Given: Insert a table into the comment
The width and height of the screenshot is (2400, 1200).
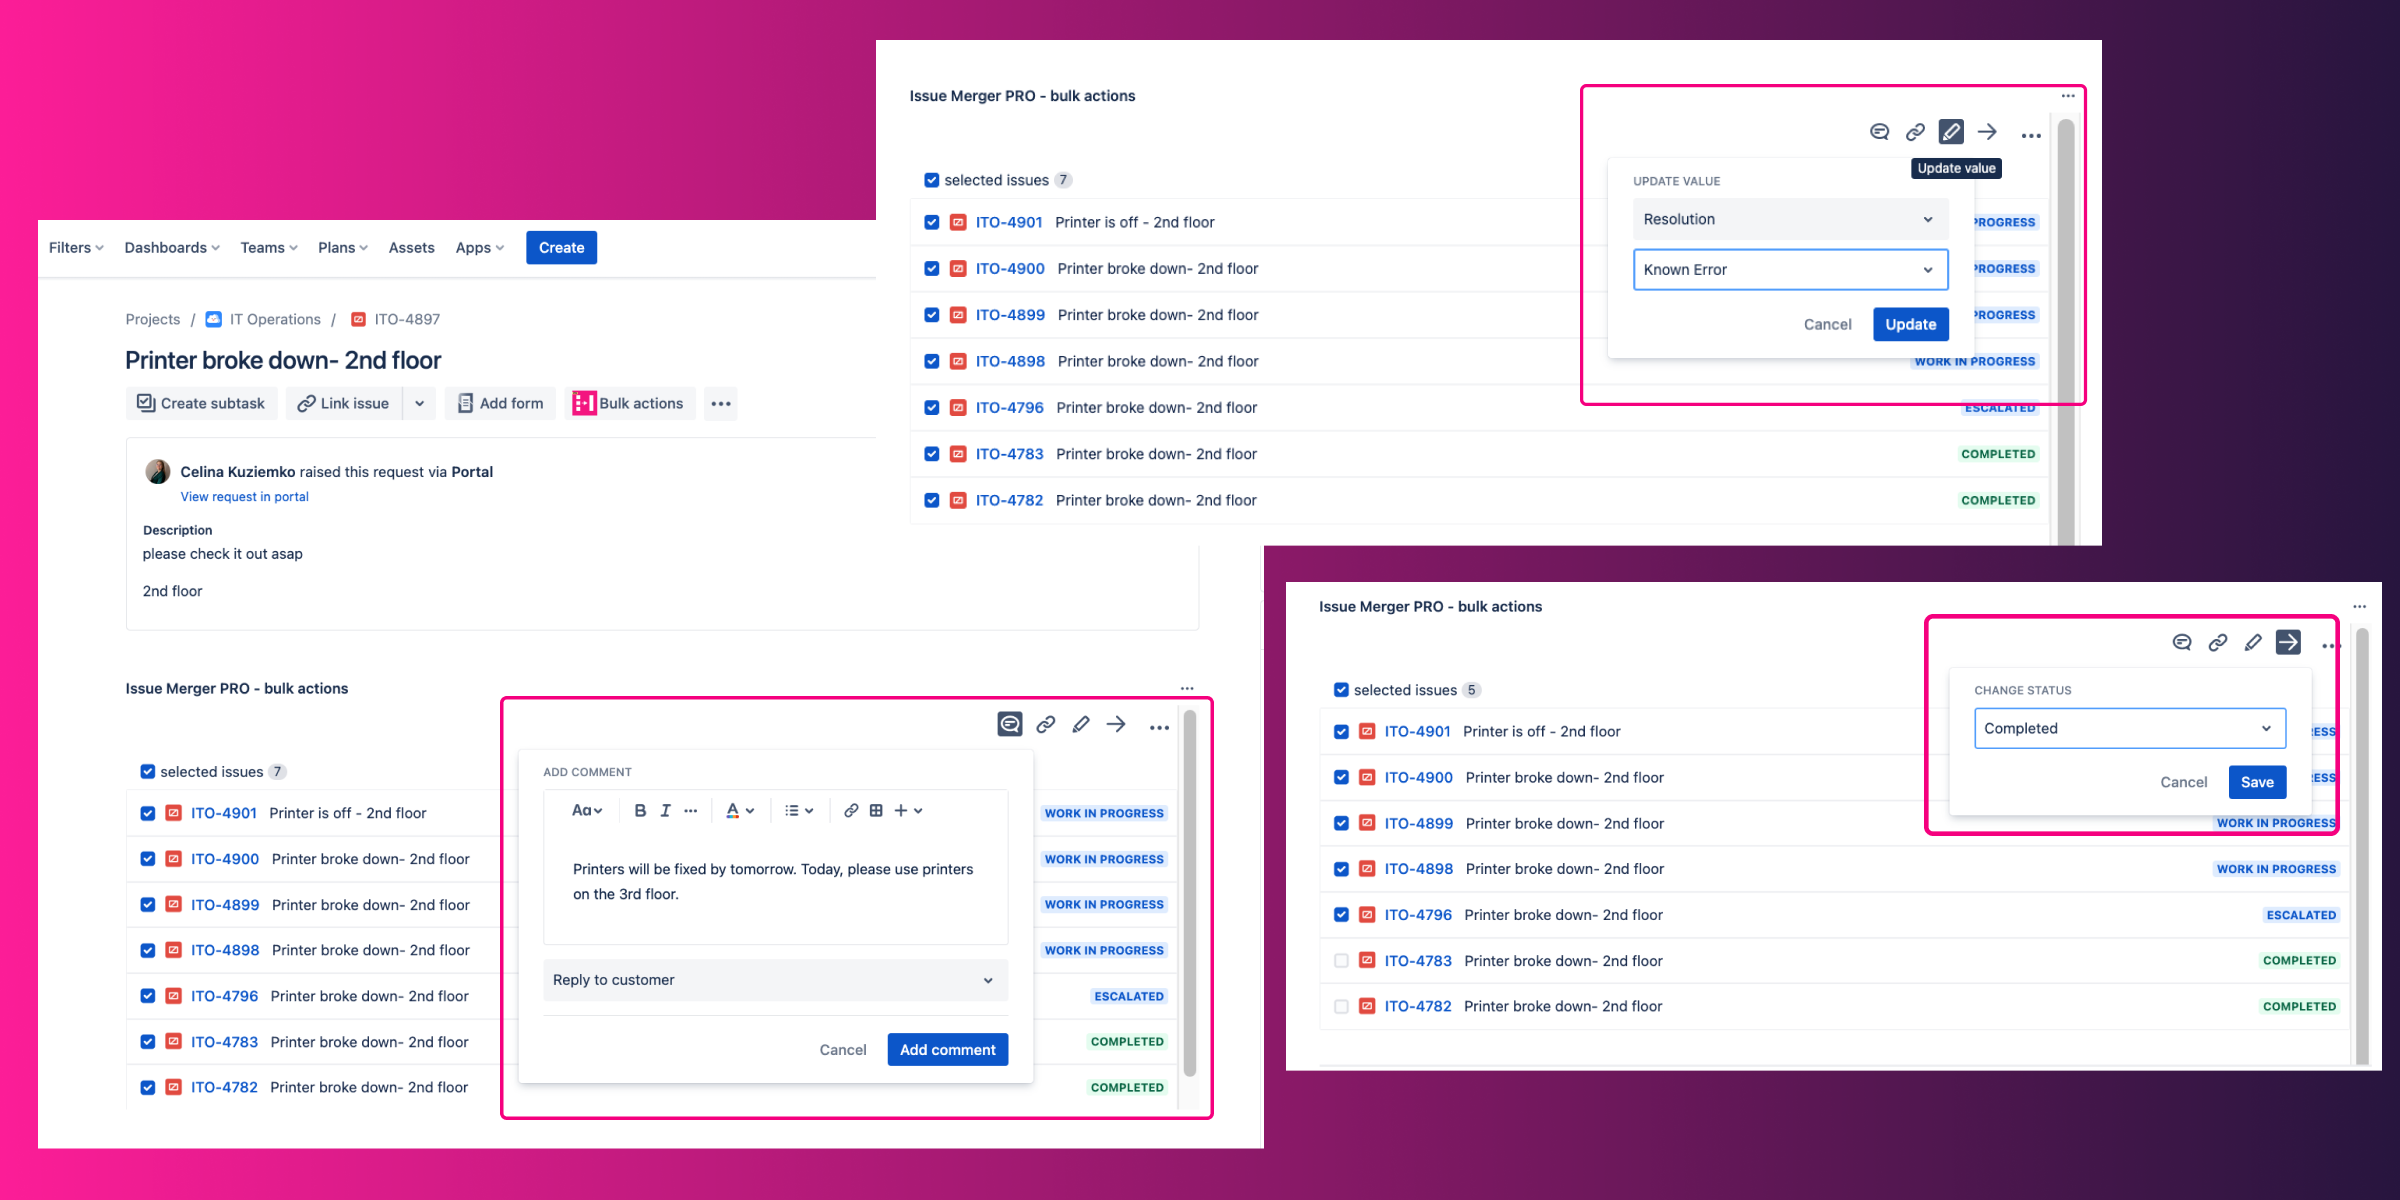Looking at the screenshot, I should [x=877, y=810].
